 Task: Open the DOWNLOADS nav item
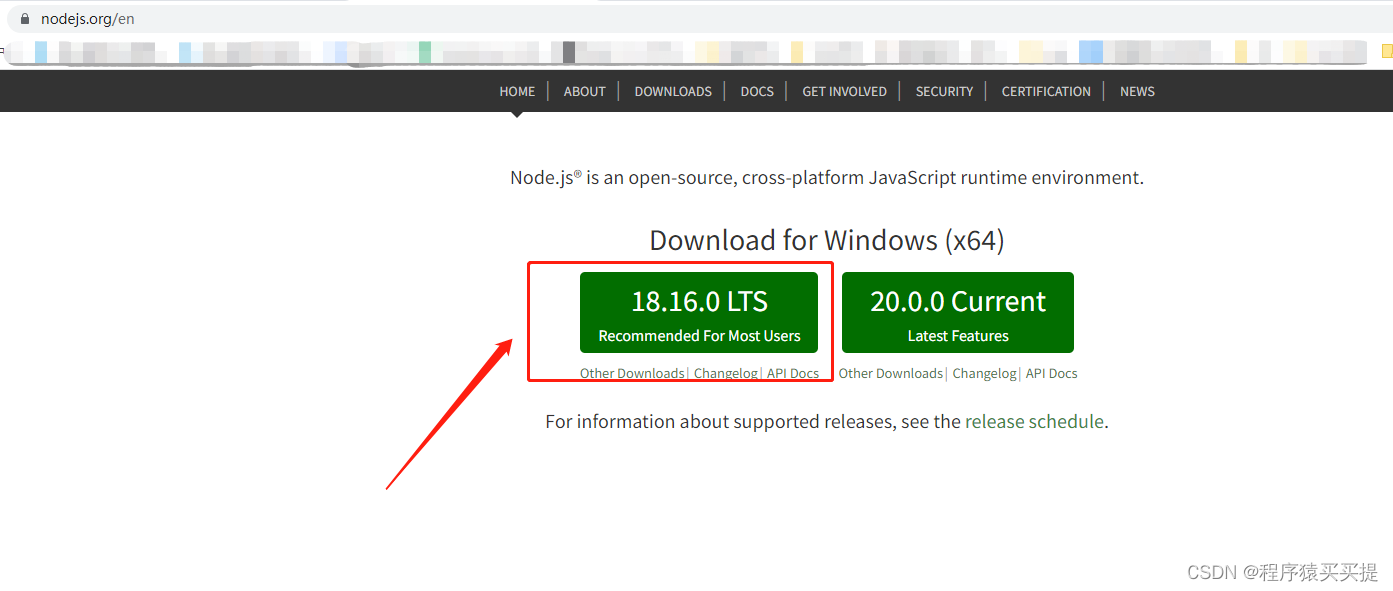673,91
